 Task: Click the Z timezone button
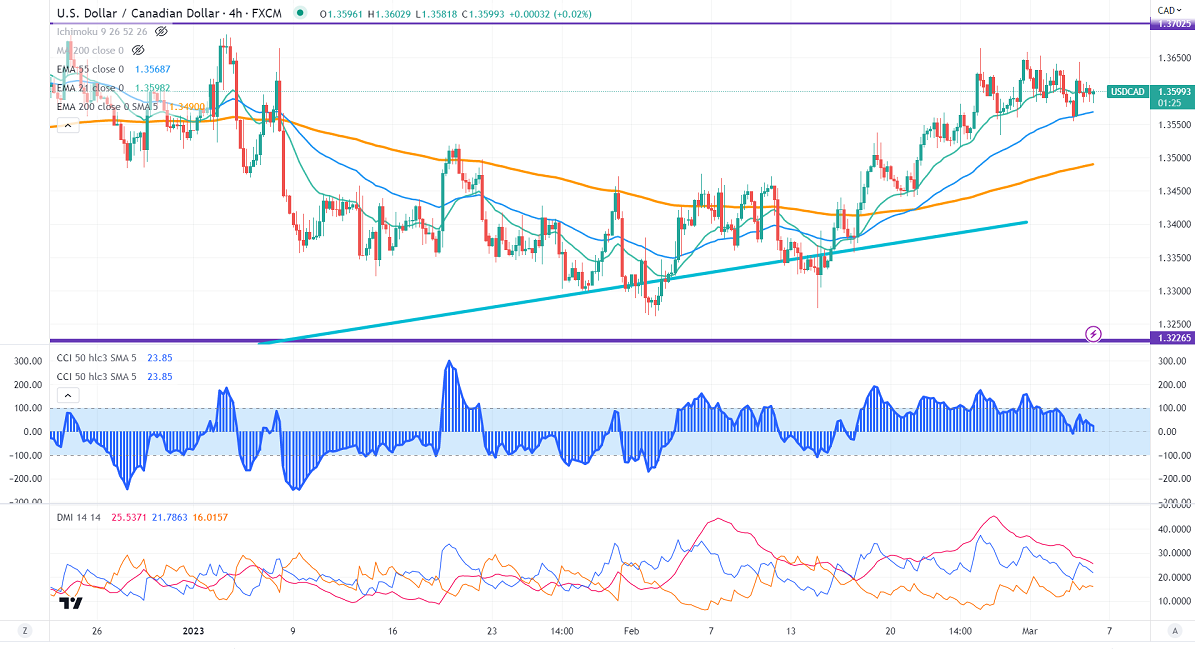coord(25,632)
